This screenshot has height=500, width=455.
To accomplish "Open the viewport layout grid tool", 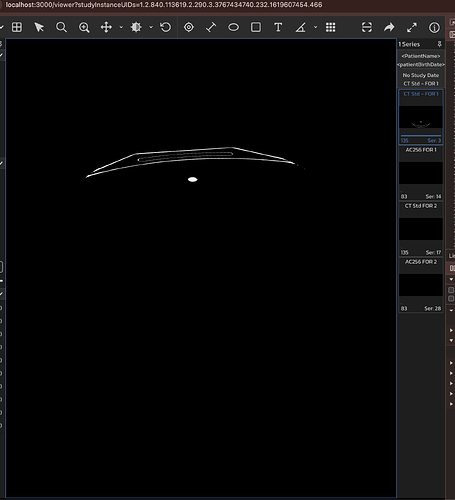I will [x=17, y=27].
